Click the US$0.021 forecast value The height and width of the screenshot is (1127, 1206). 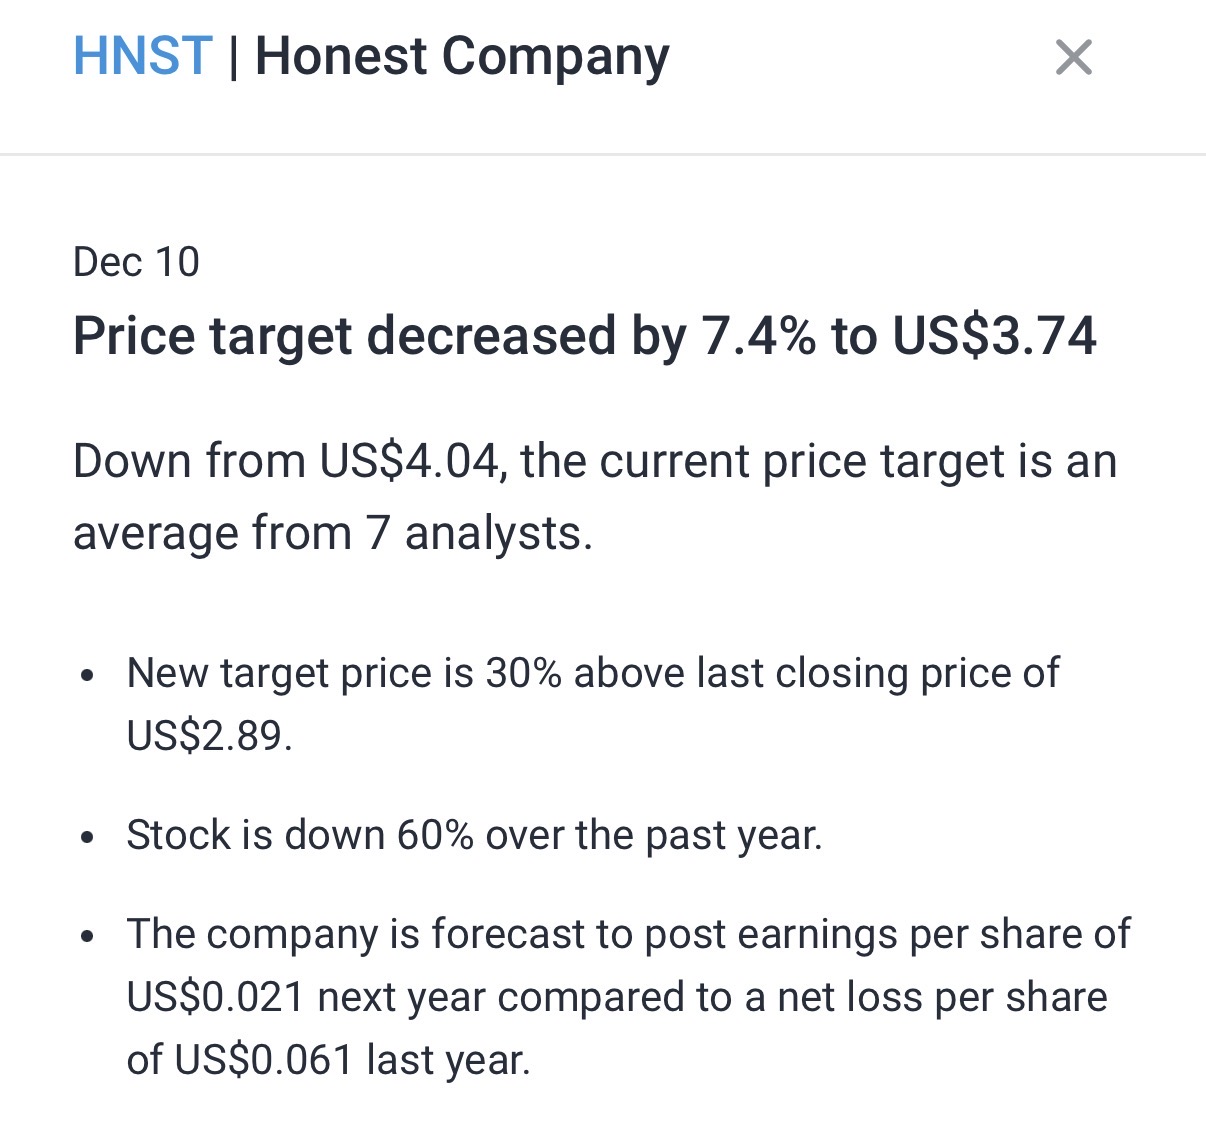click(215, 997)
